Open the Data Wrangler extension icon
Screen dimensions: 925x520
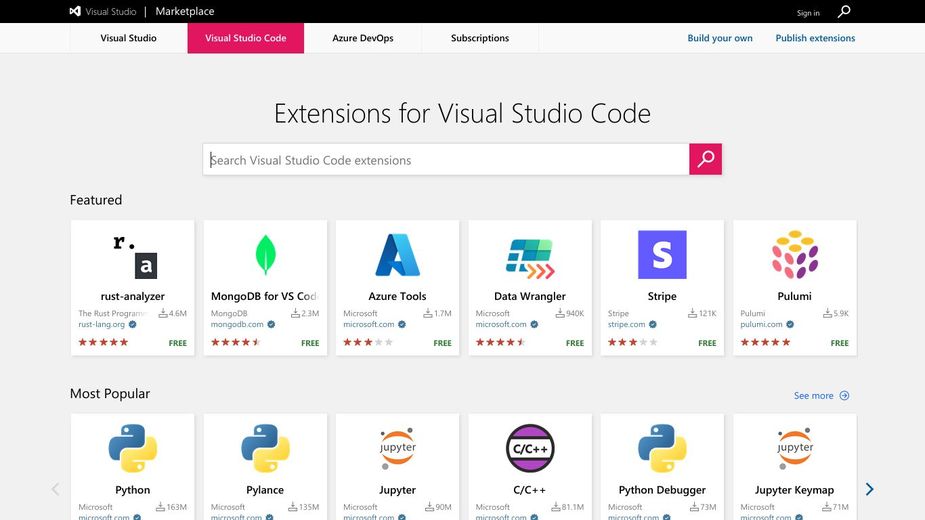pos(529,257)
